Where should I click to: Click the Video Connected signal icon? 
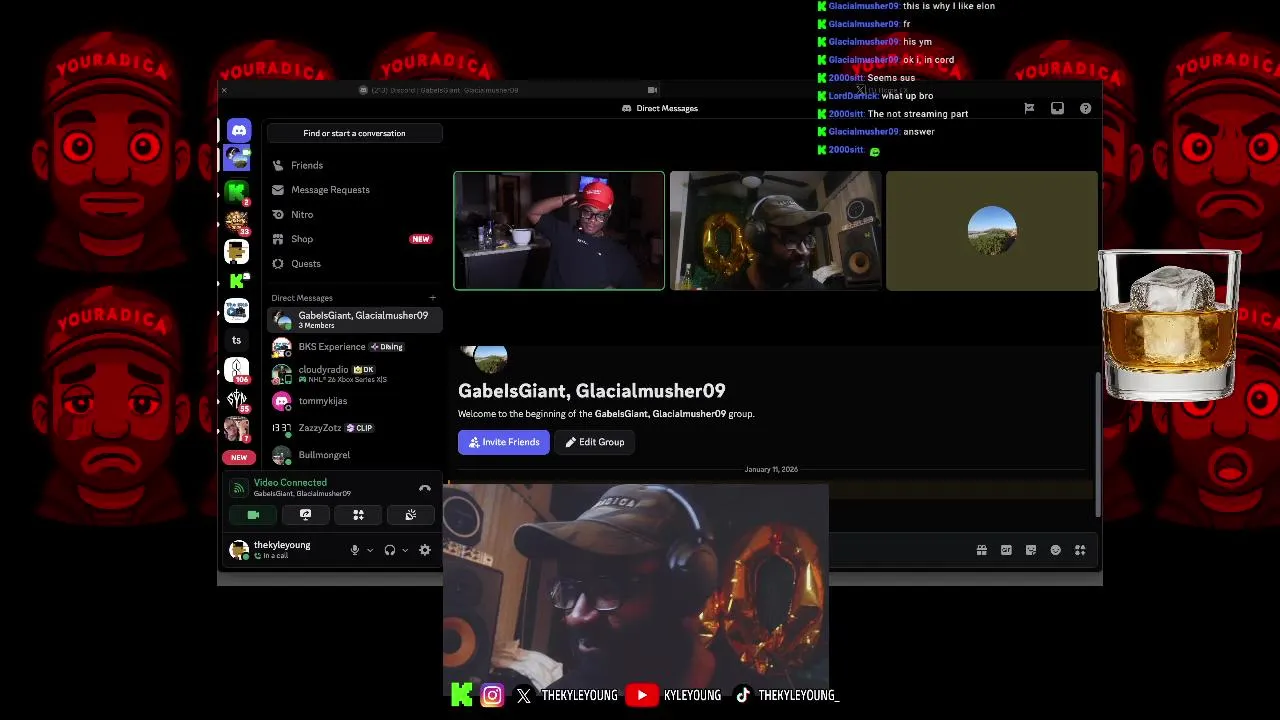[x=238, y=488]
